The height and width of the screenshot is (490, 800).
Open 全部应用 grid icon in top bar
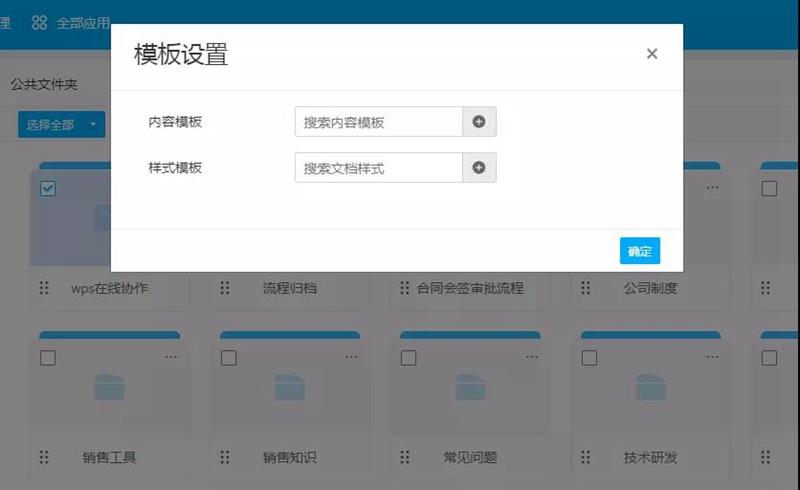tap(39, 22)
